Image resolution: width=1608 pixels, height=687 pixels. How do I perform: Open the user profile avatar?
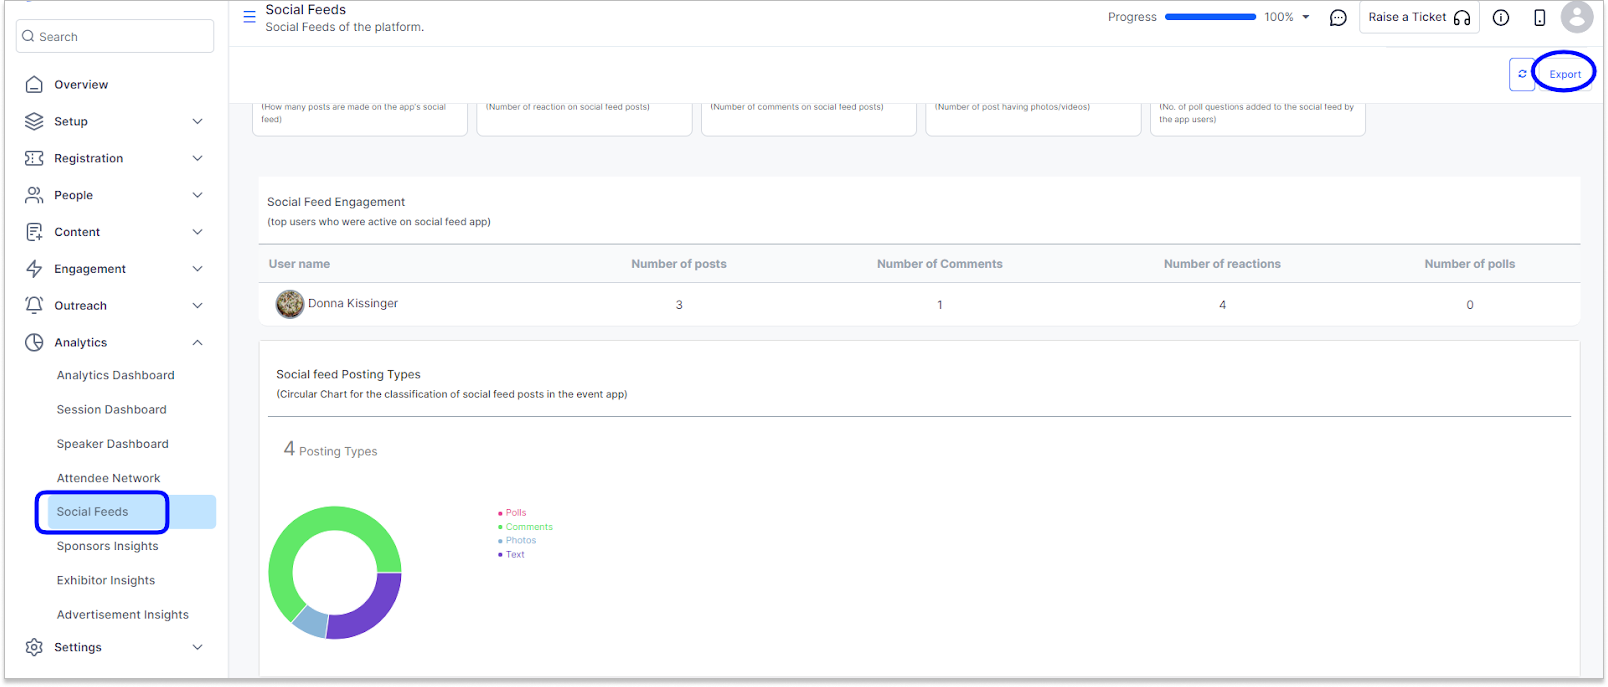click(1577, 17)
